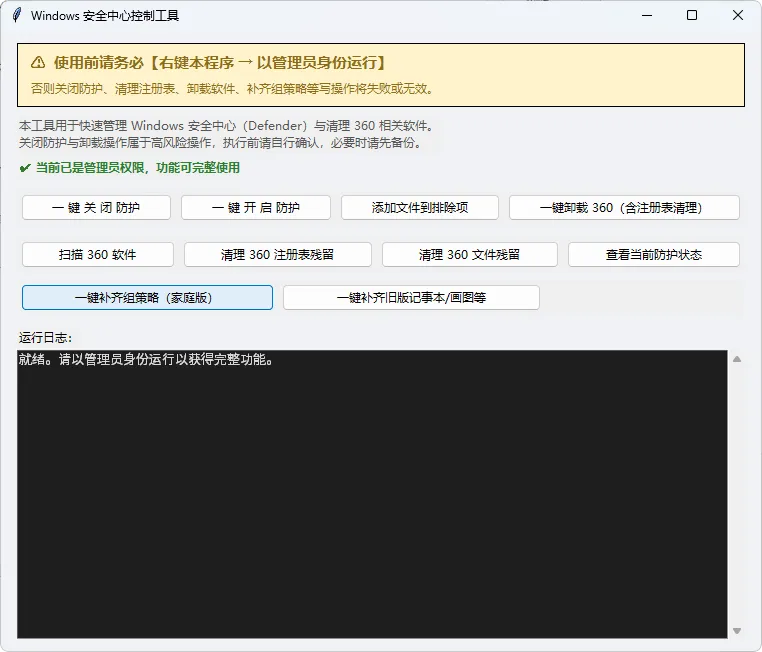Click the green checkmark admin status icon
This screenshot has height=652, width=762.
tap(25, 168)
